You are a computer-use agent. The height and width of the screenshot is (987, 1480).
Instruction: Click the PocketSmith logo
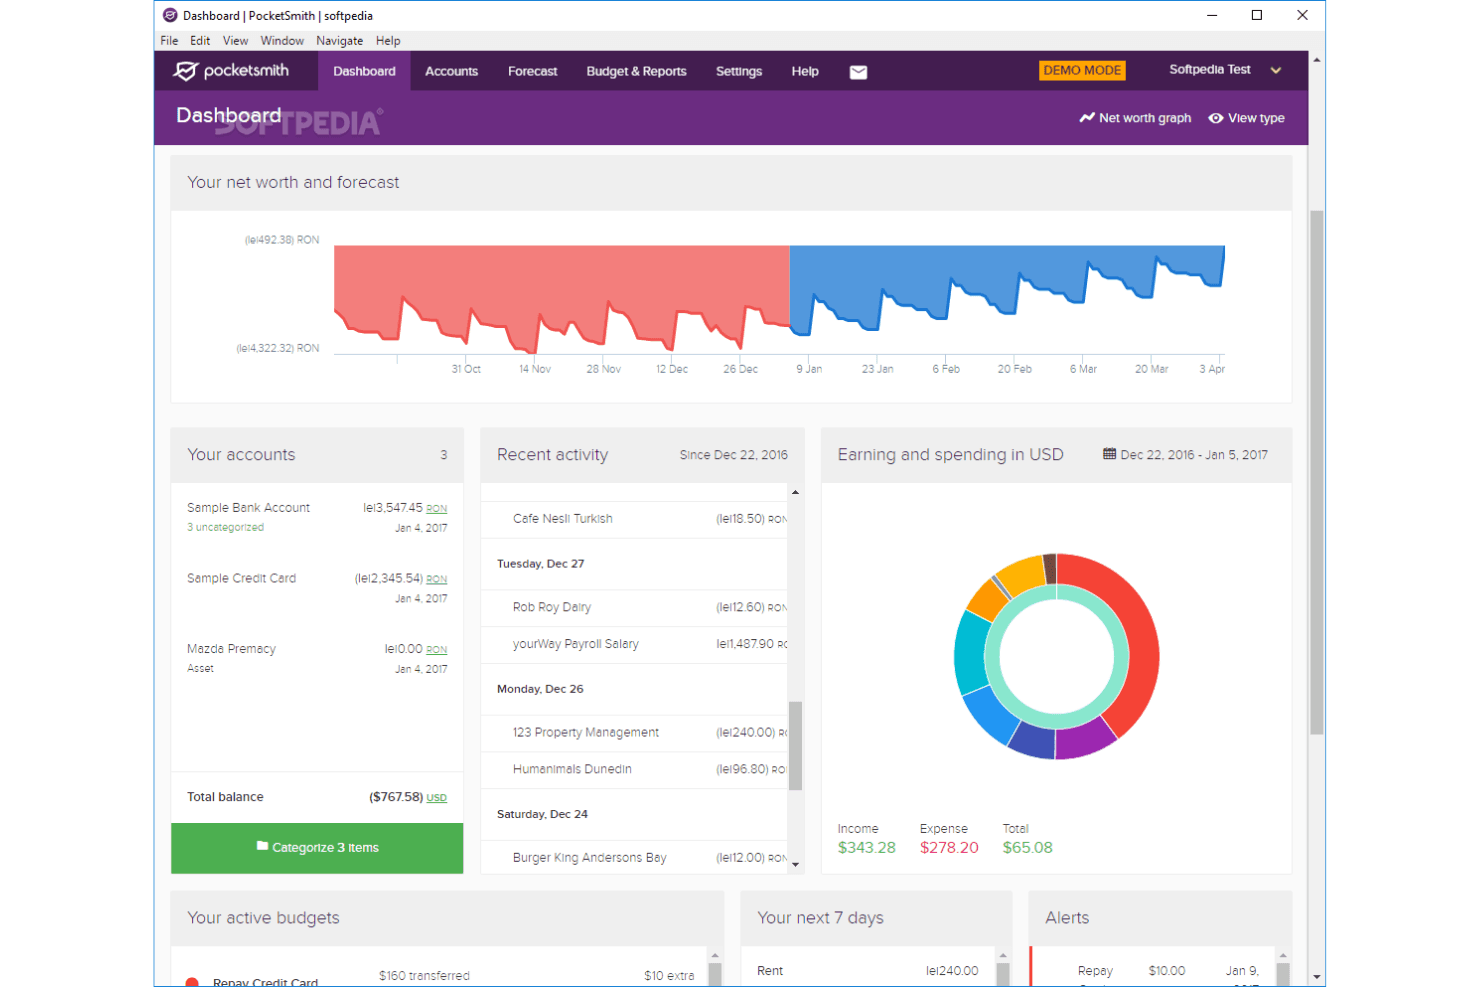231,71
